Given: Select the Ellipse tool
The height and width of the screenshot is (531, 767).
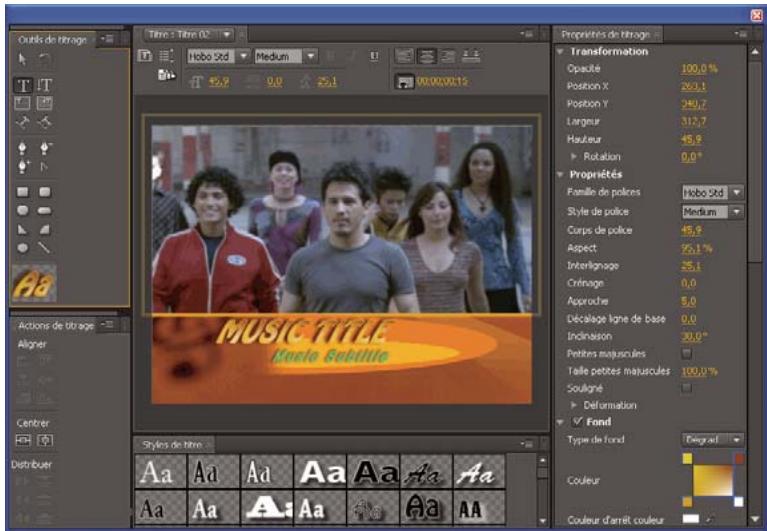Looking at the screenshot, I should click(x=23, y=248).
